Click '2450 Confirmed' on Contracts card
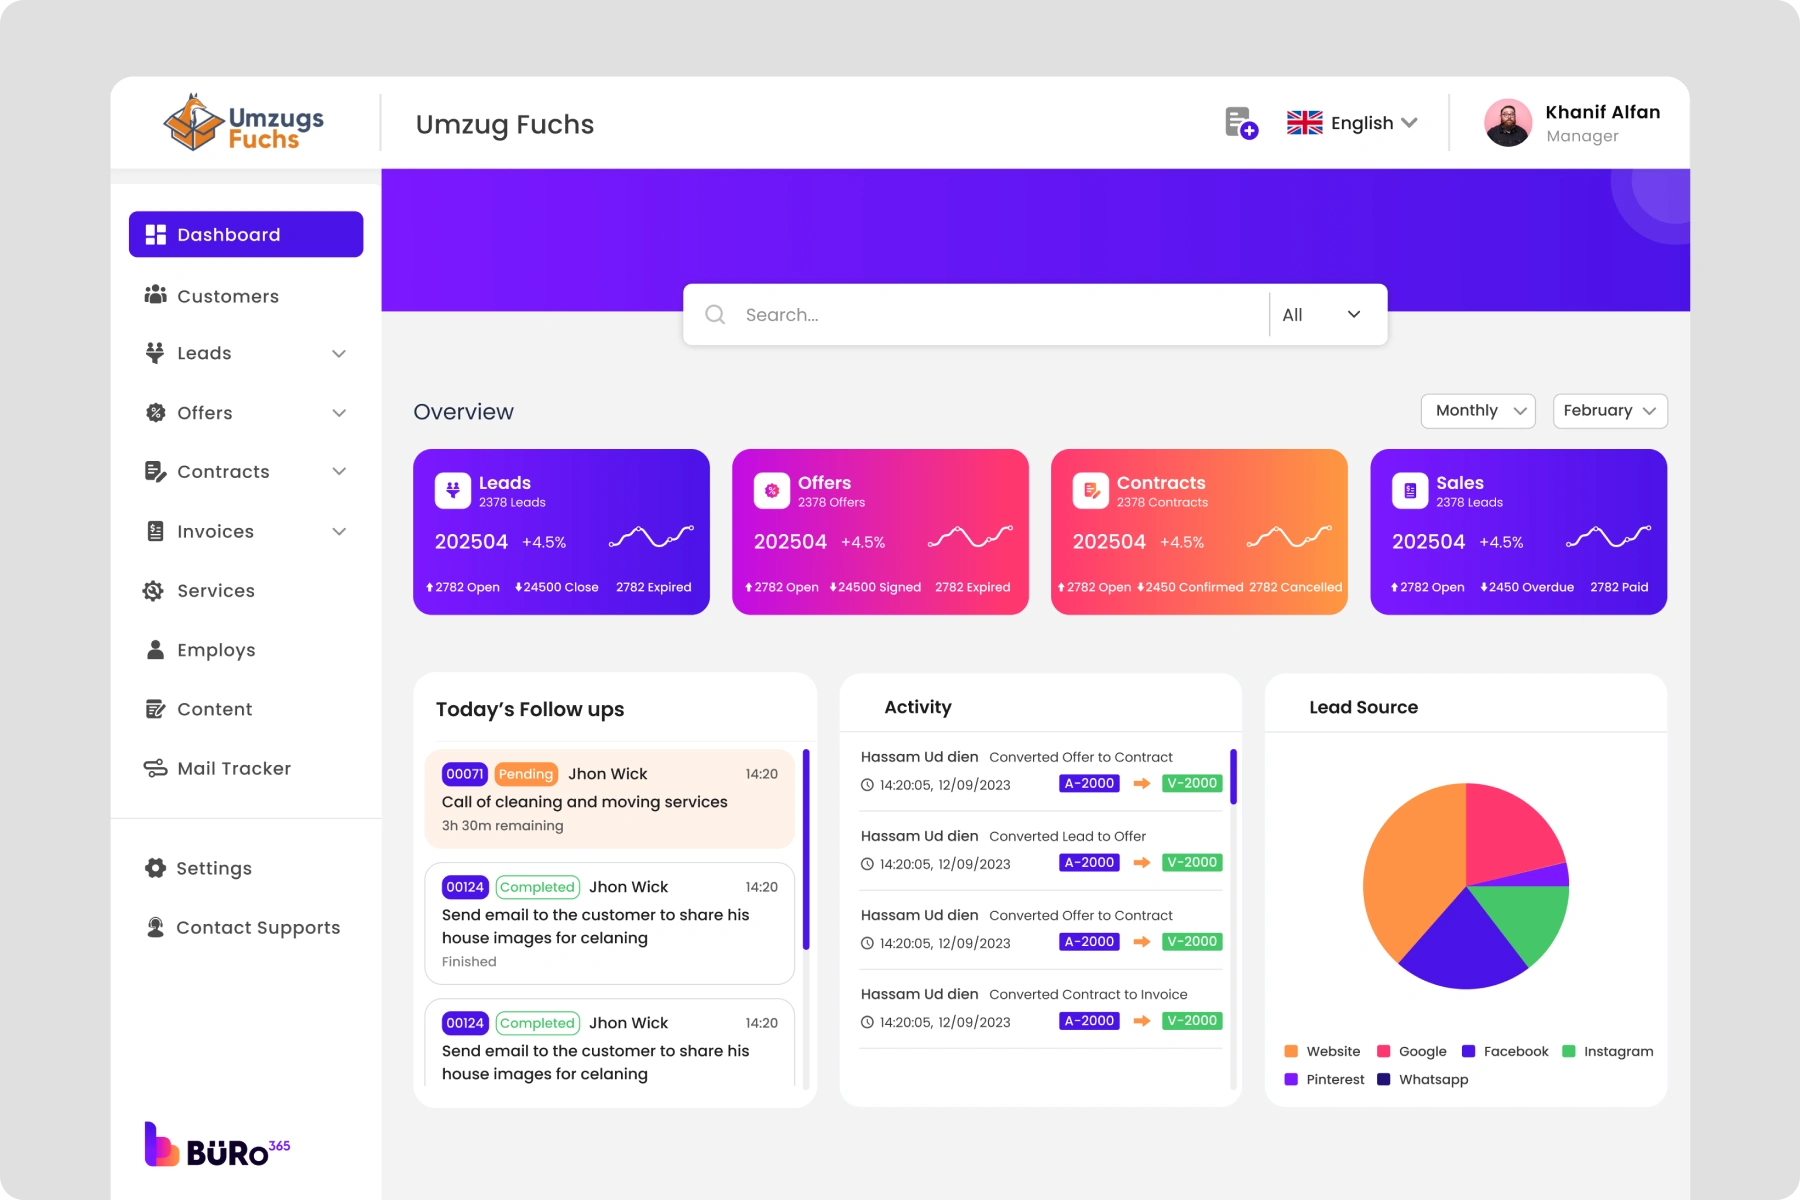The image size is (1800, 1200). [x=1191, y=587]
